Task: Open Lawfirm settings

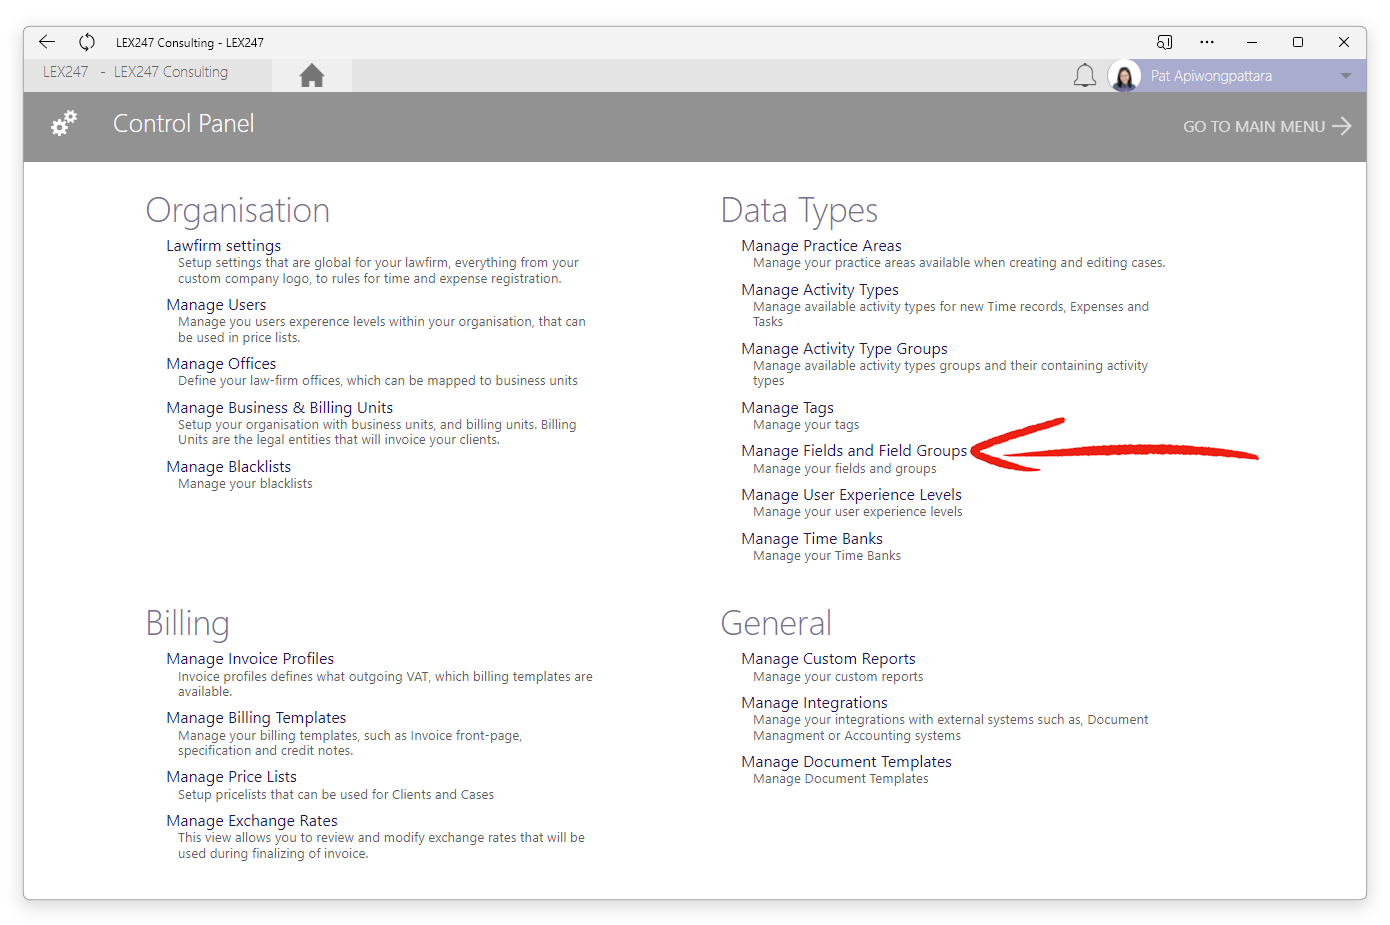Action: (223, 246)
